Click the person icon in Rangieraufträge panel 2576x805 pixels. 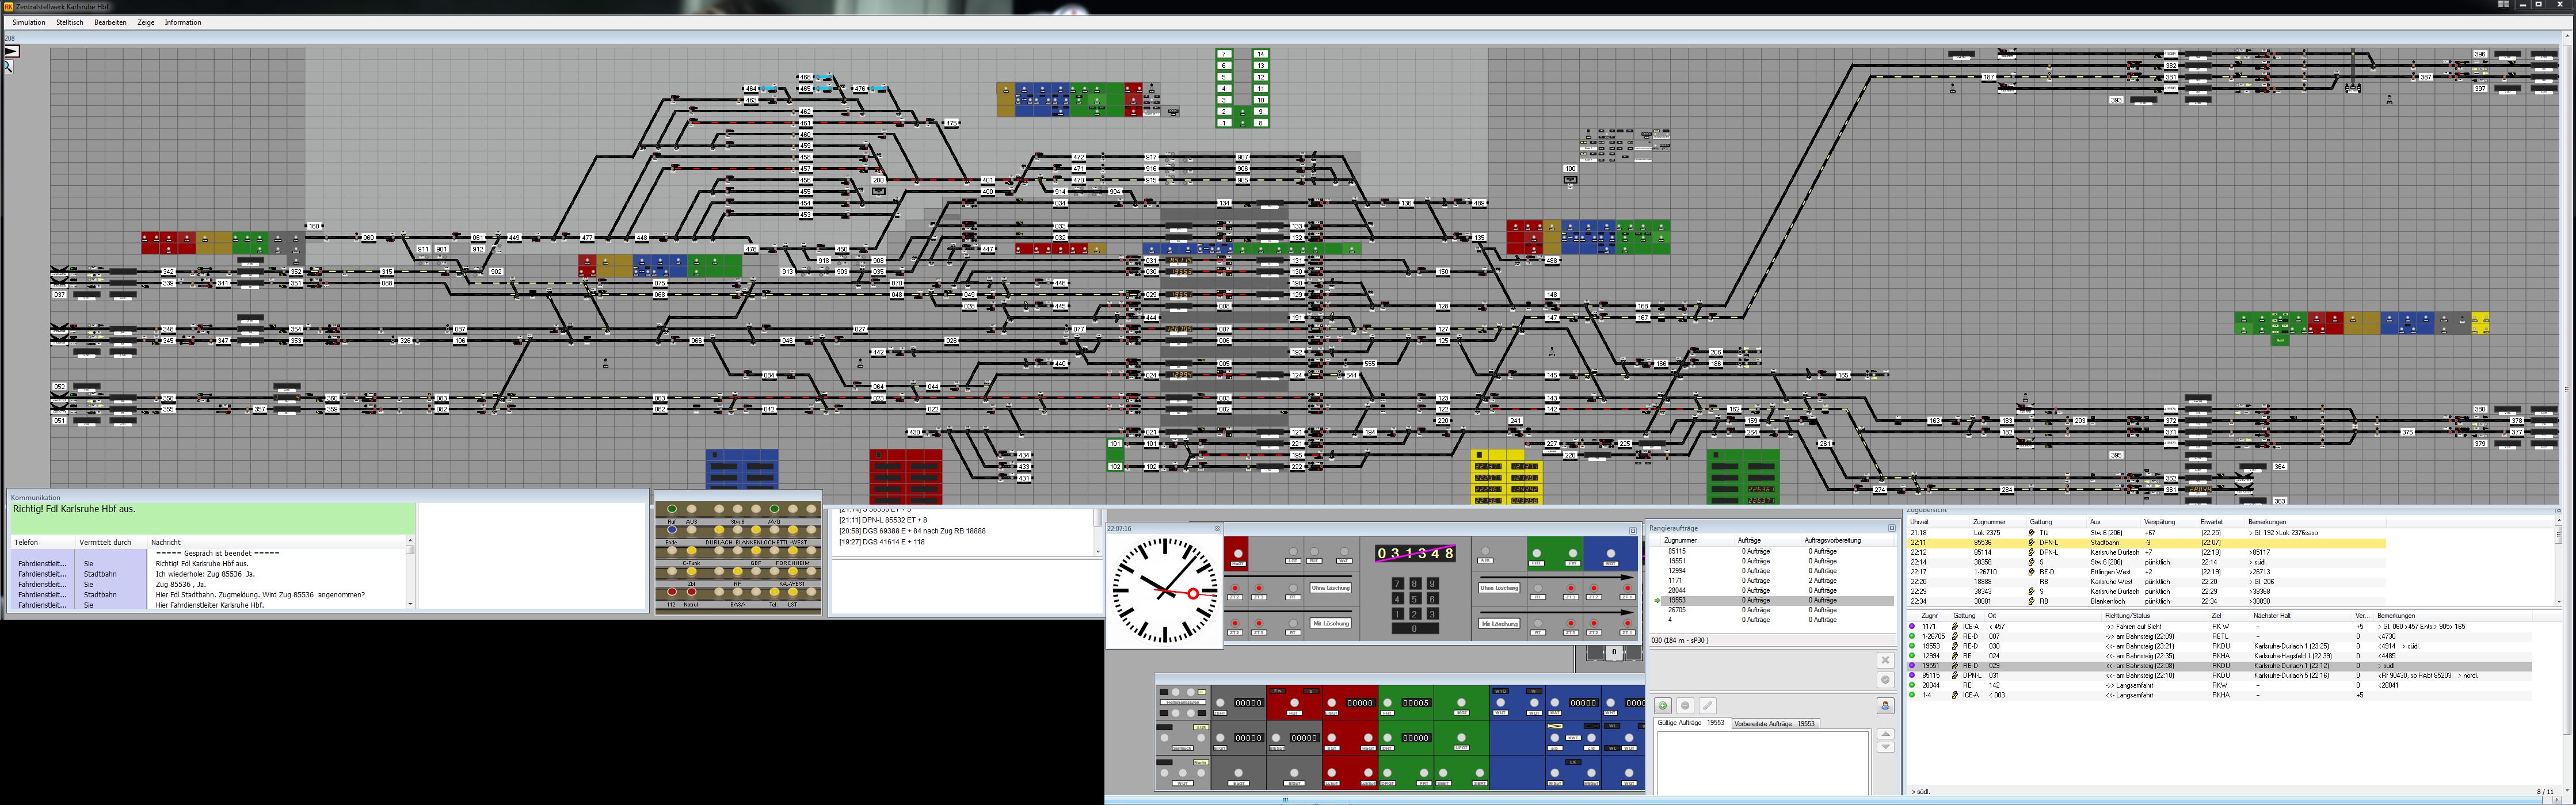coord(1885,706)
